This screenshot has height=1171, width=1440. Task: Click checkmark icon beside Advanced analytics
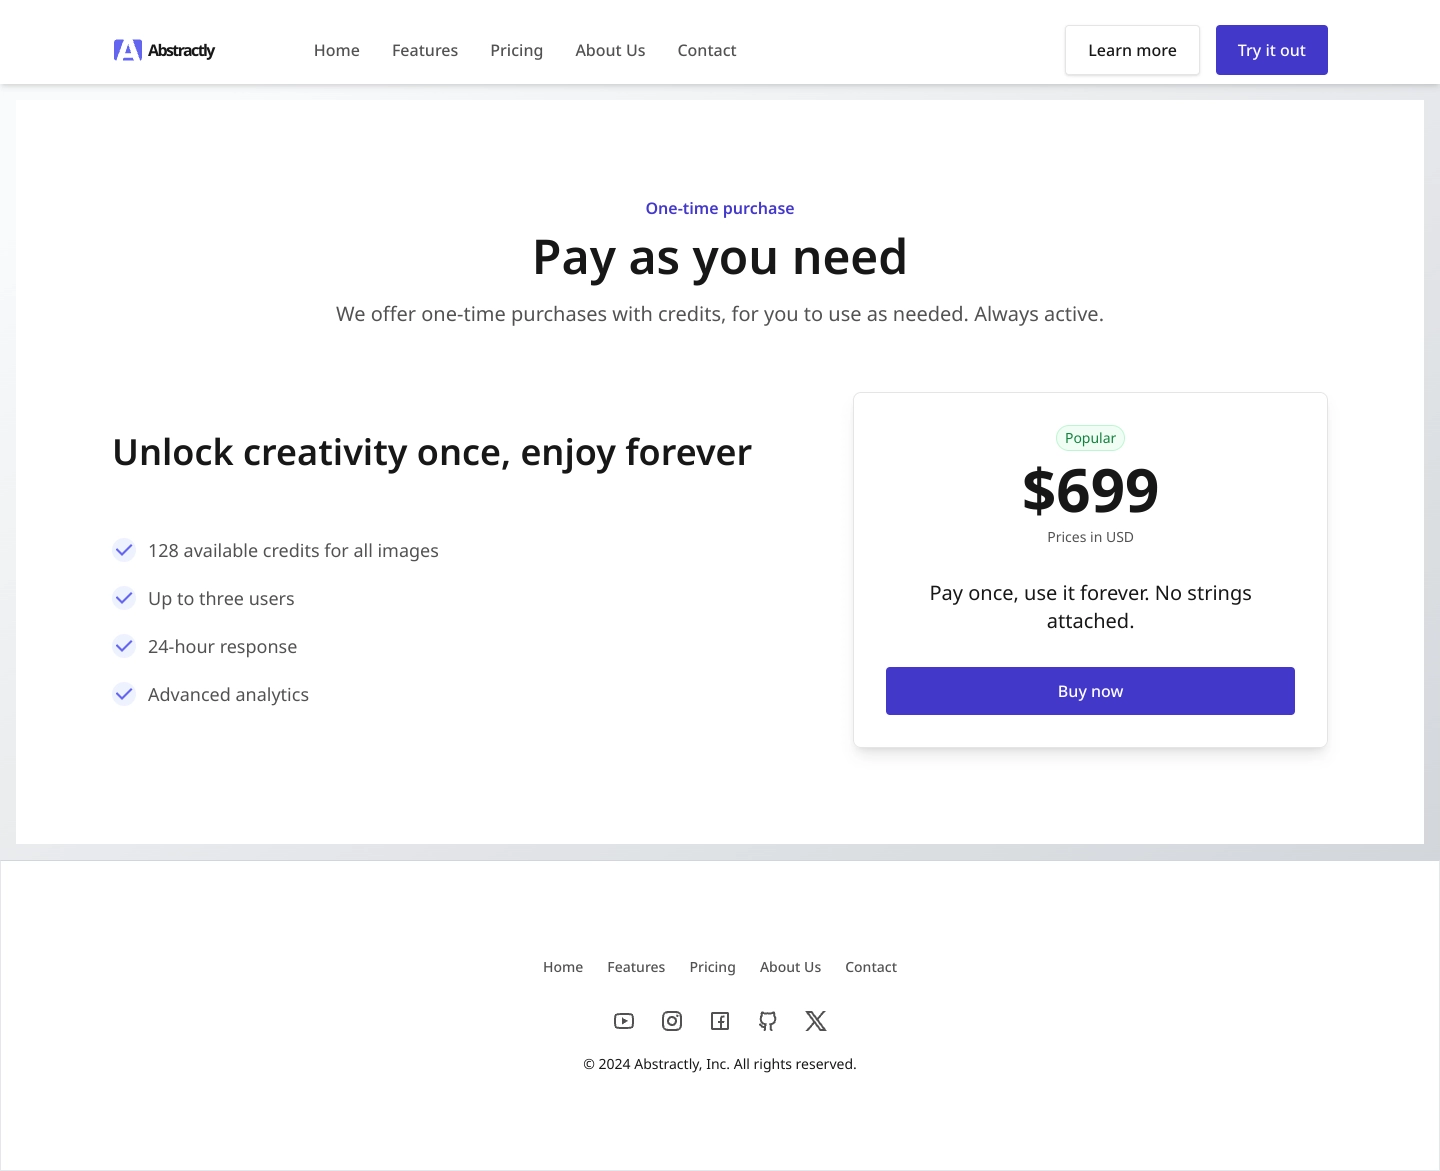tap(124, 694)
